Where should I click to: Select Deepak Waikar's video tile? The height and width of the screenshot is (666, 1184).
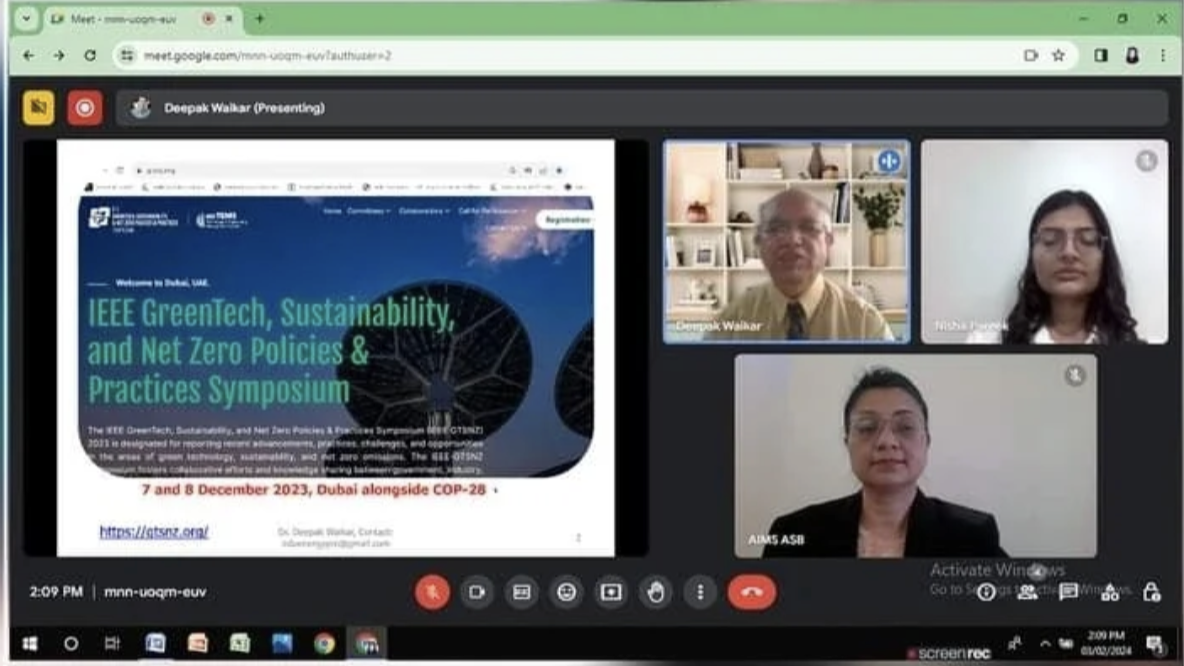[x=786, y=242]
